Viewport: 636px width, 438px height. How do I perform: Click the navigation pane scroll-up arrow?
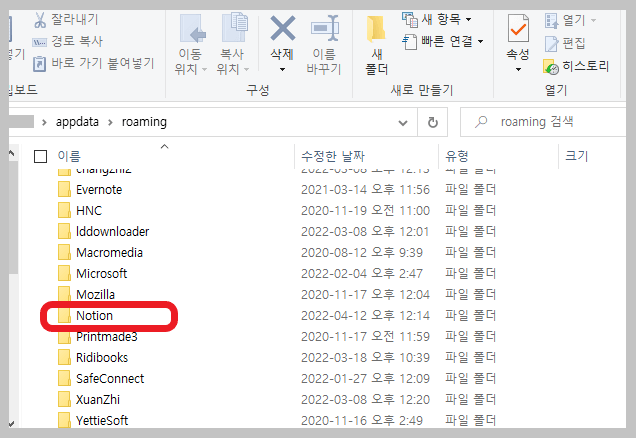[x=12, y=153]
